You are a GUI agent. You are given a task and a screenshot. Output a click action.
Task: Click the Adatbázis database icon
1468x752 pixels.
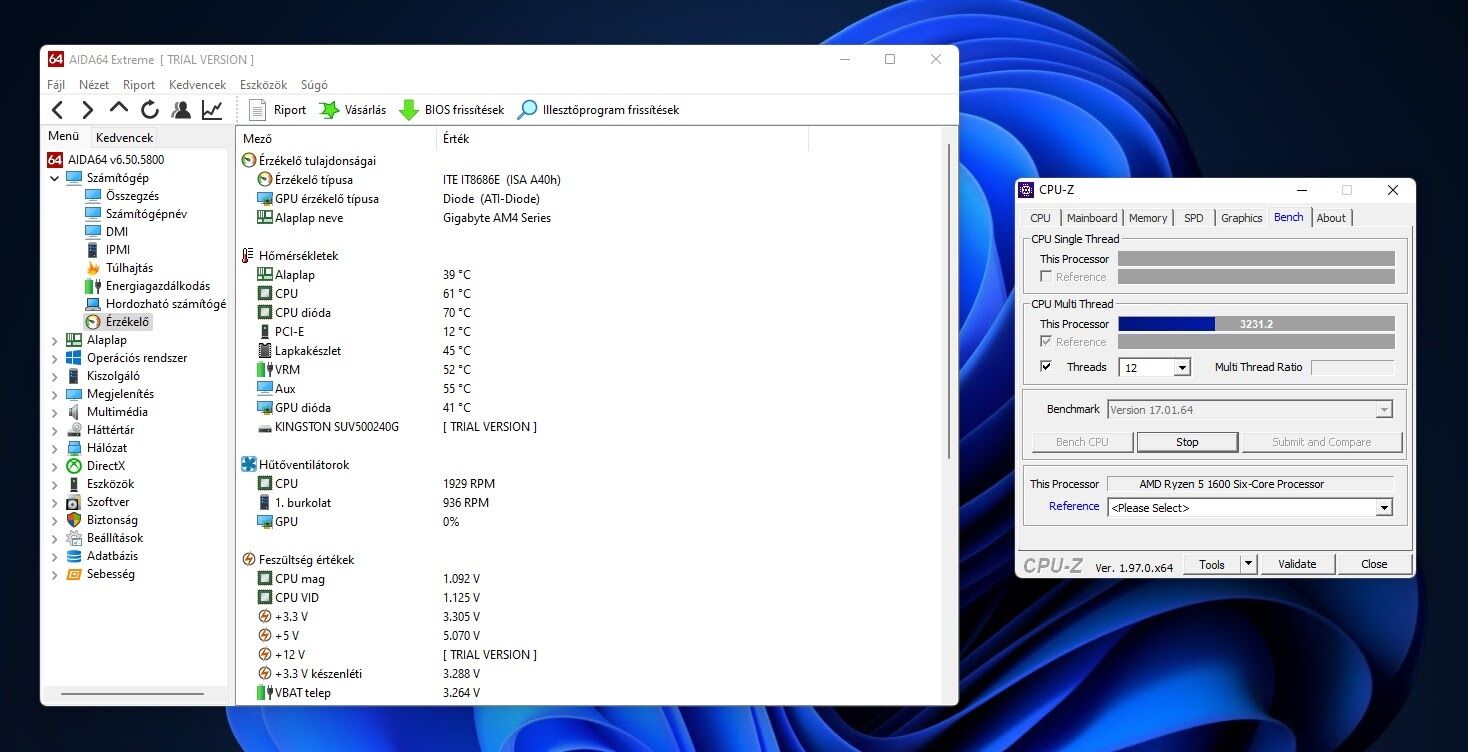(x=73, y=556)
